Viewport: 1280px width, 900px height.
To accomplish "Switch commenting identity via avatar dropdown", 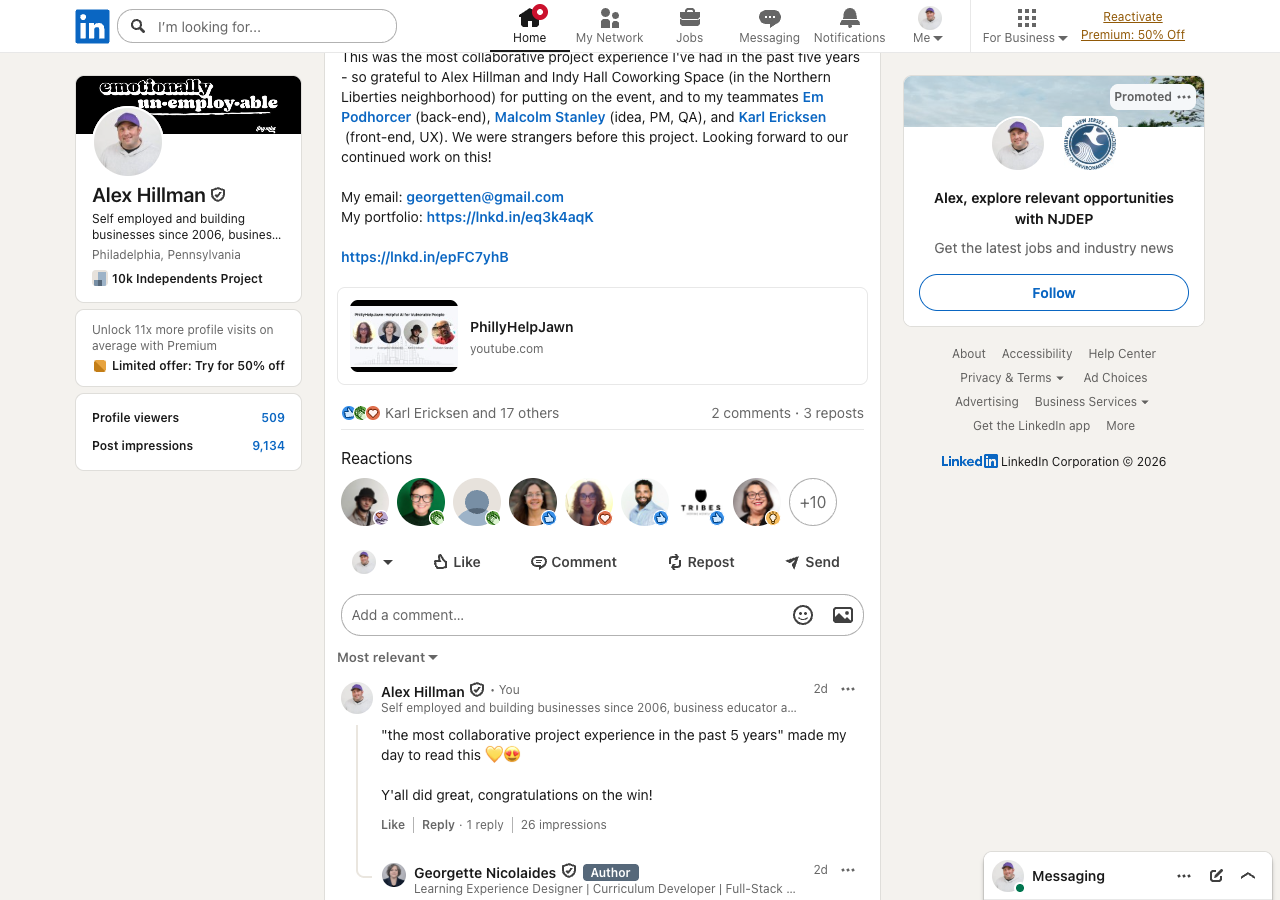I will tap(373, 562).
